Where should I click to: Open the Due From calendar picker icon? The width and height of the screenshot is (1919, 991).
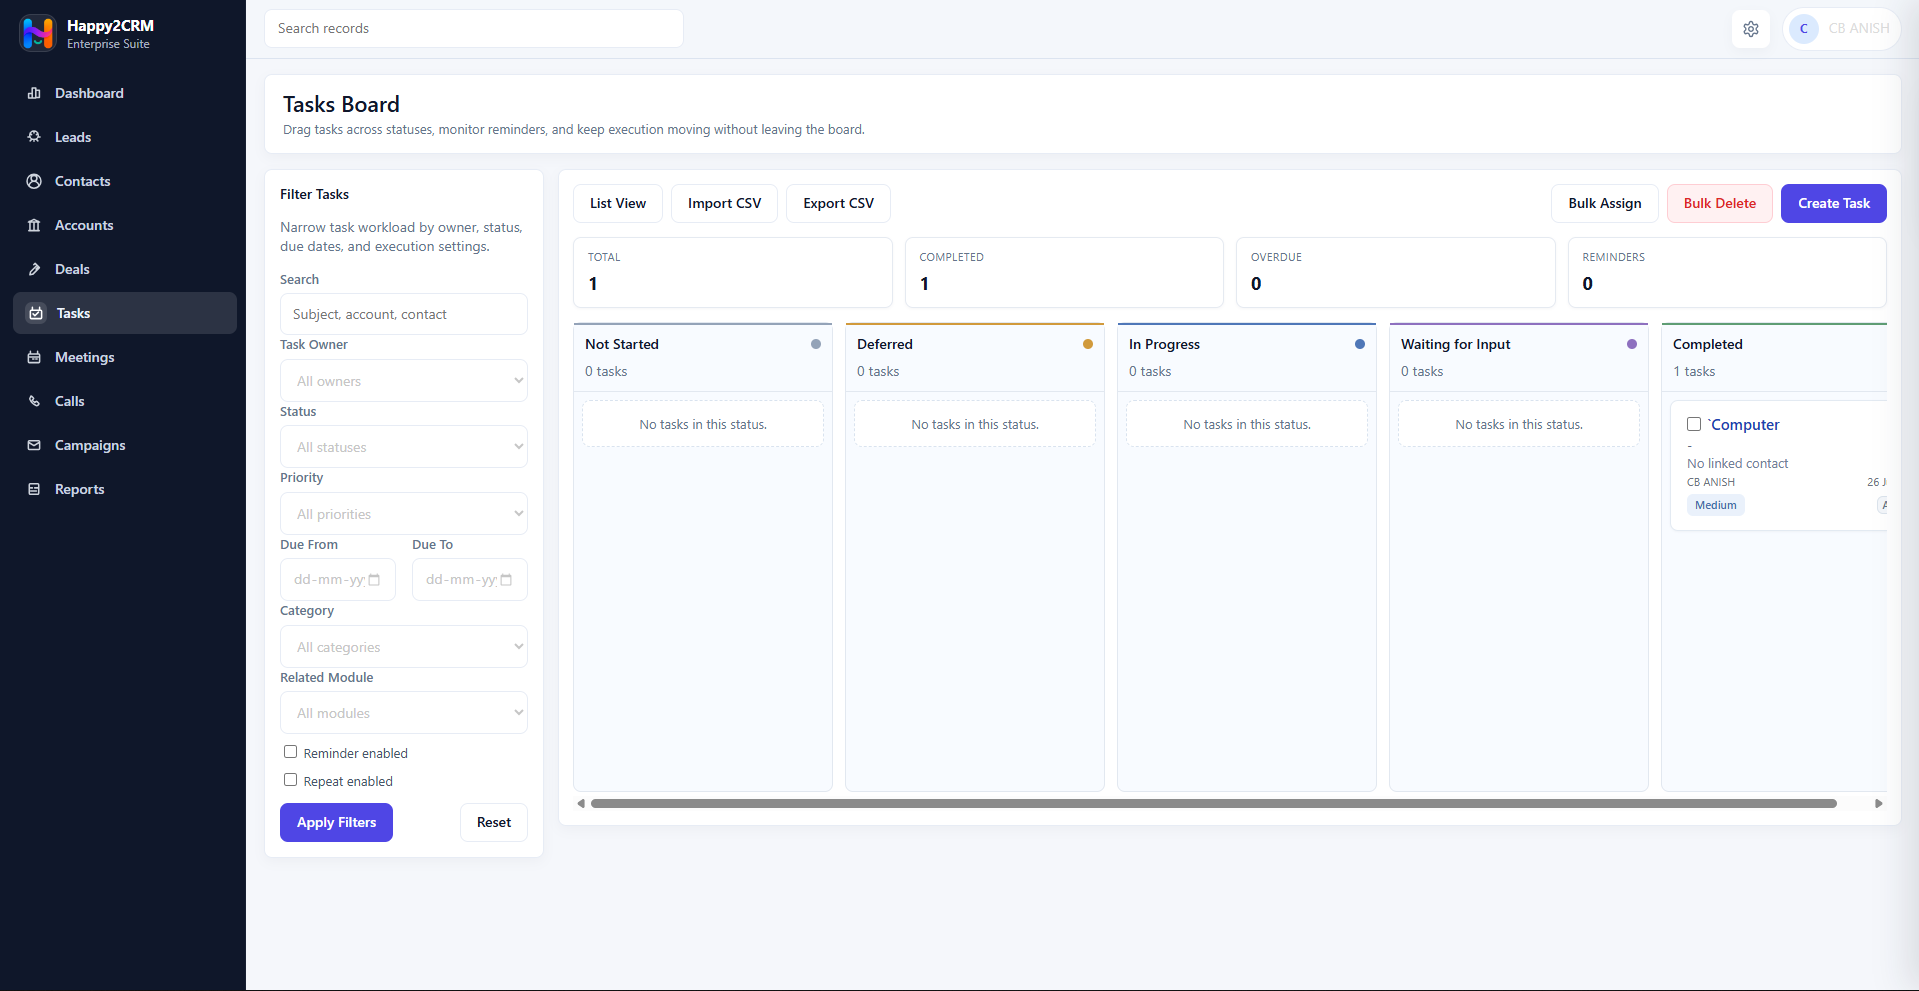(x=375, y=580)
